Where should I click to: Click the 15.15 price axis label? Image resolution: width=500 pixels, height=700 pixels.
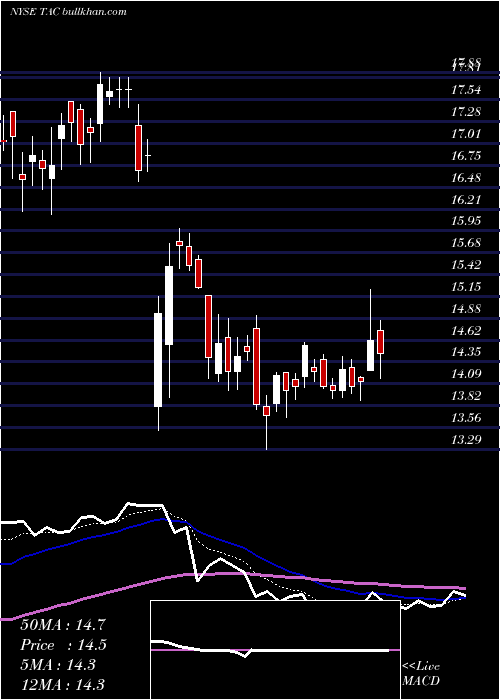point(466,286)
